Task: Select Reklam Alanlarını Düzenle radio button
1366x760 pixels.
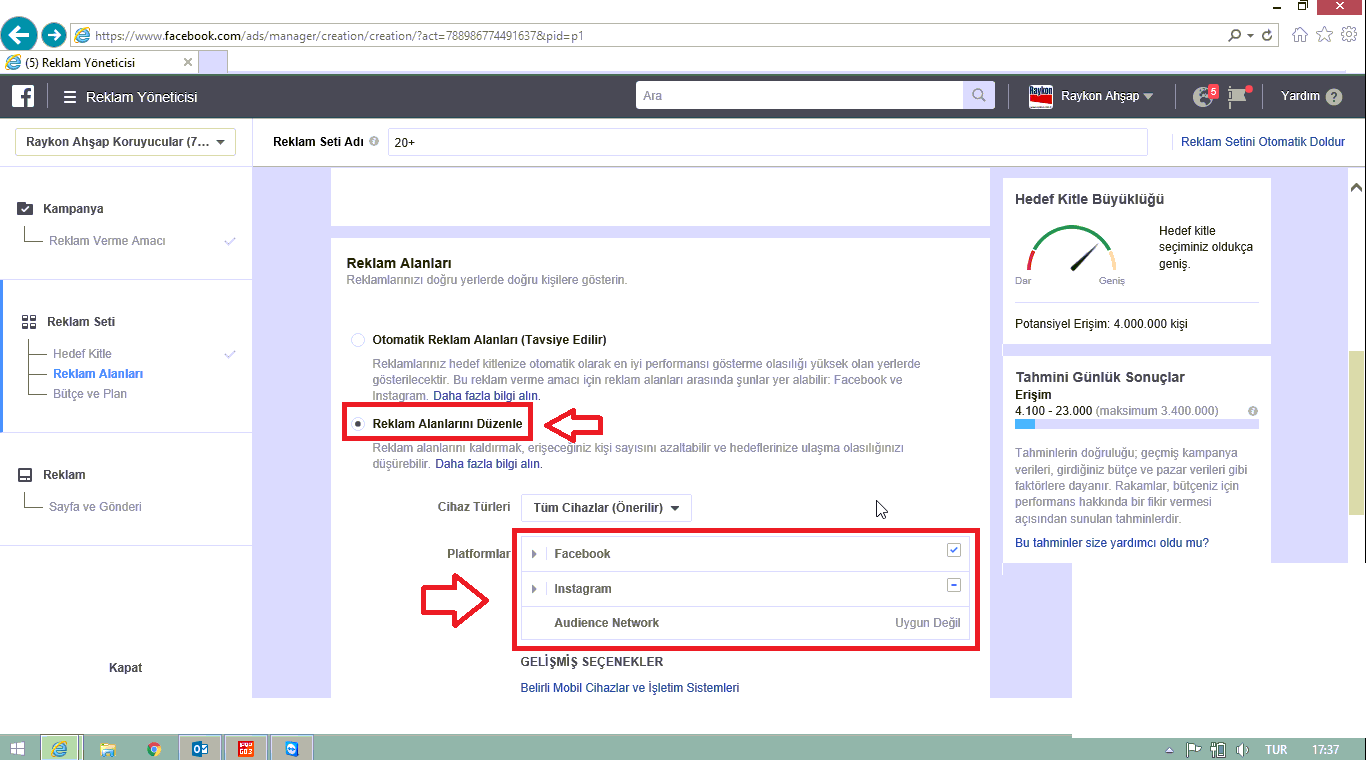Action: pyautogui.click(x=358, y=424)
